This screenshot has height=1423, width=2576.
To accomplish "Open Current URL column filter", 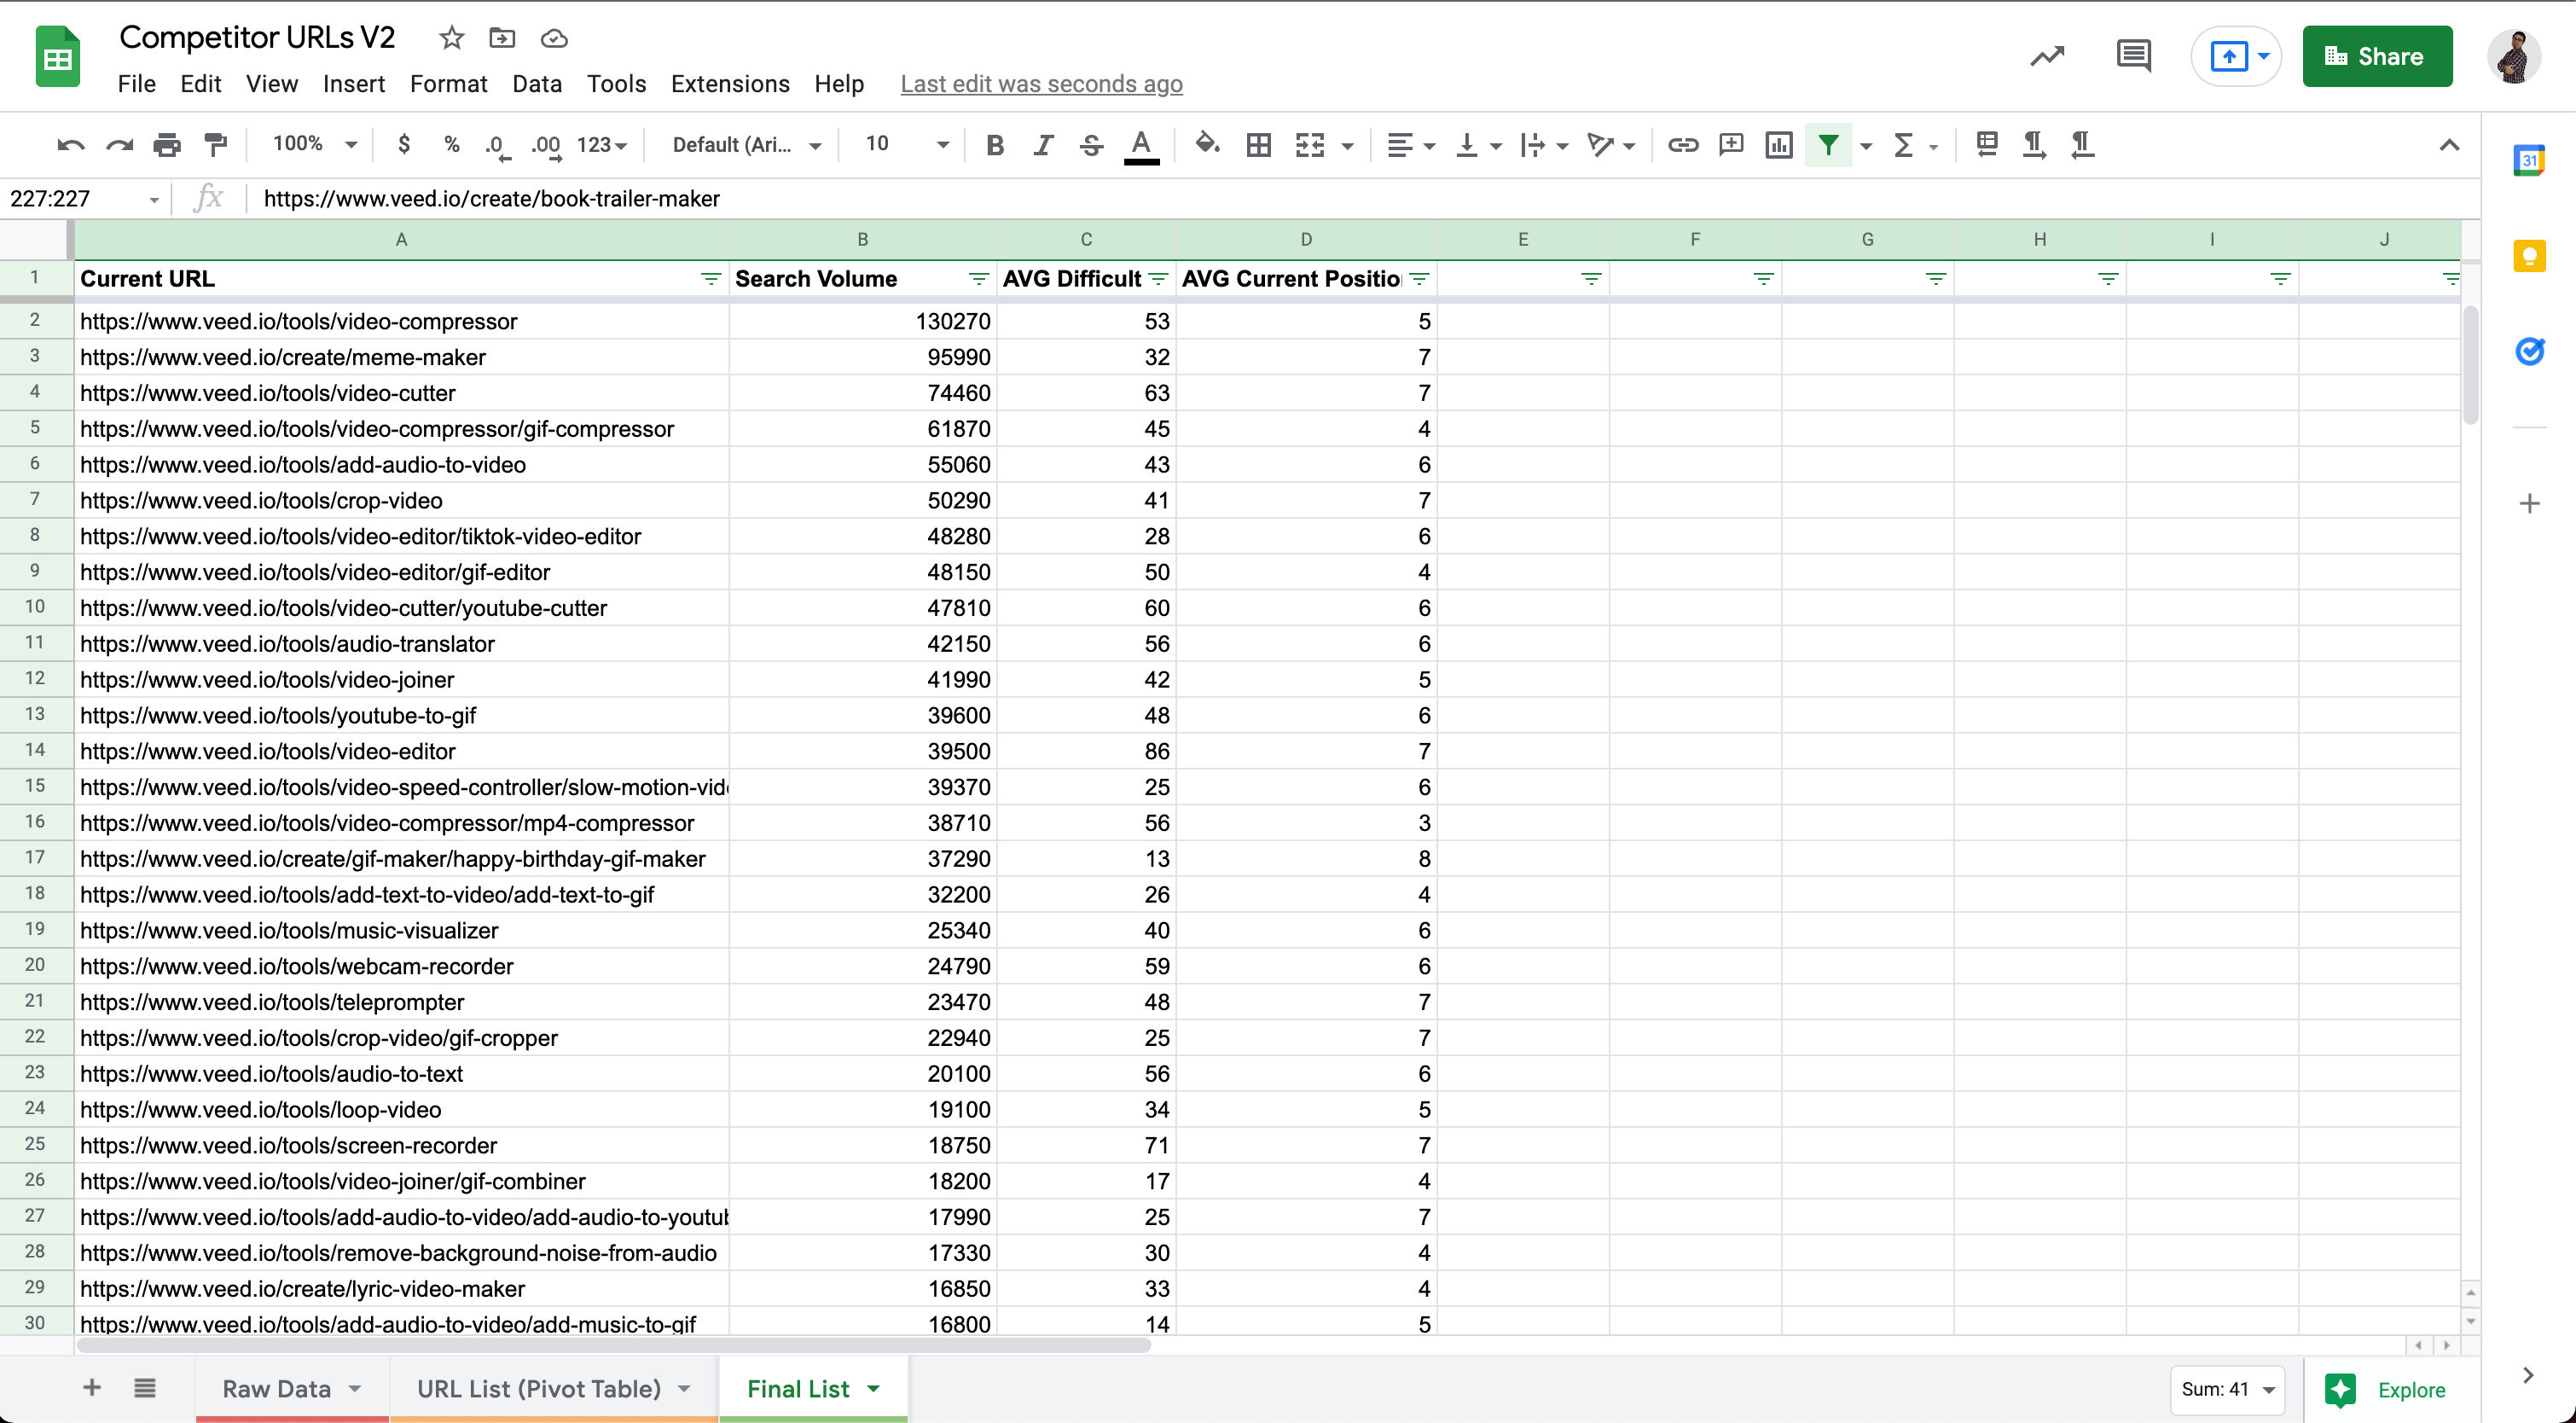I will [x=711, y=279].
